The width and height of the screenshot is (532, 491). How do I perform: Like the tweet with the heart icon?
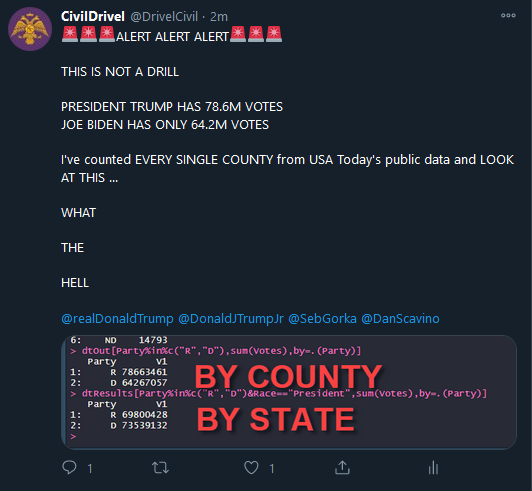pyautogui.click(x=251, y=468)
